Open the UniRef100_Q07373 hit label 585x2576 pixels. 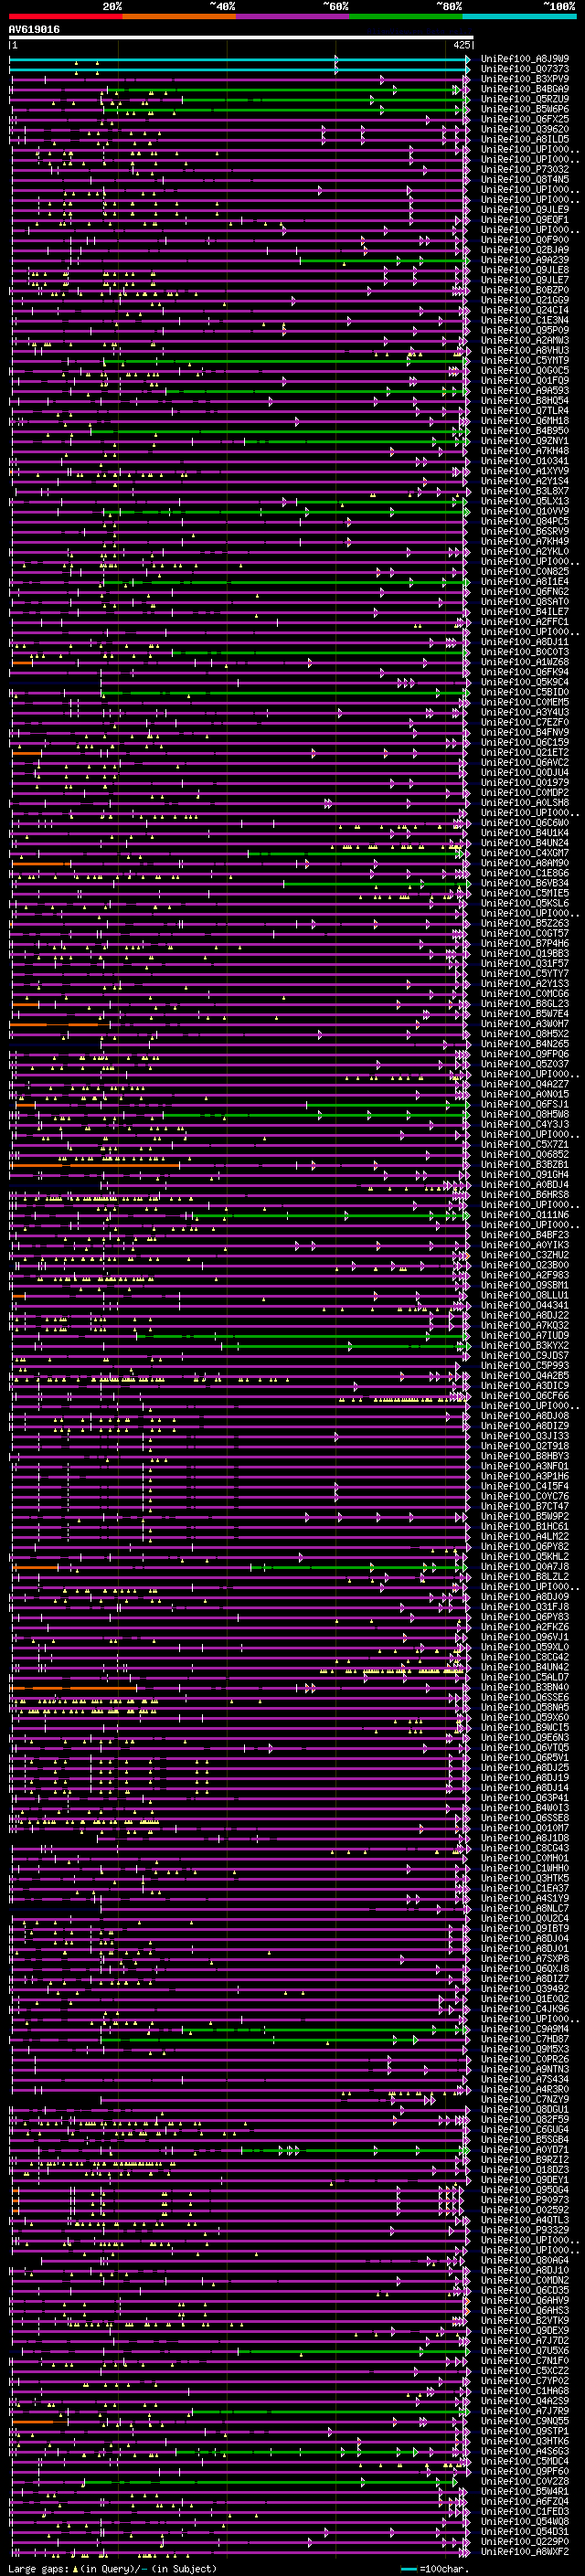pos(525,69)
